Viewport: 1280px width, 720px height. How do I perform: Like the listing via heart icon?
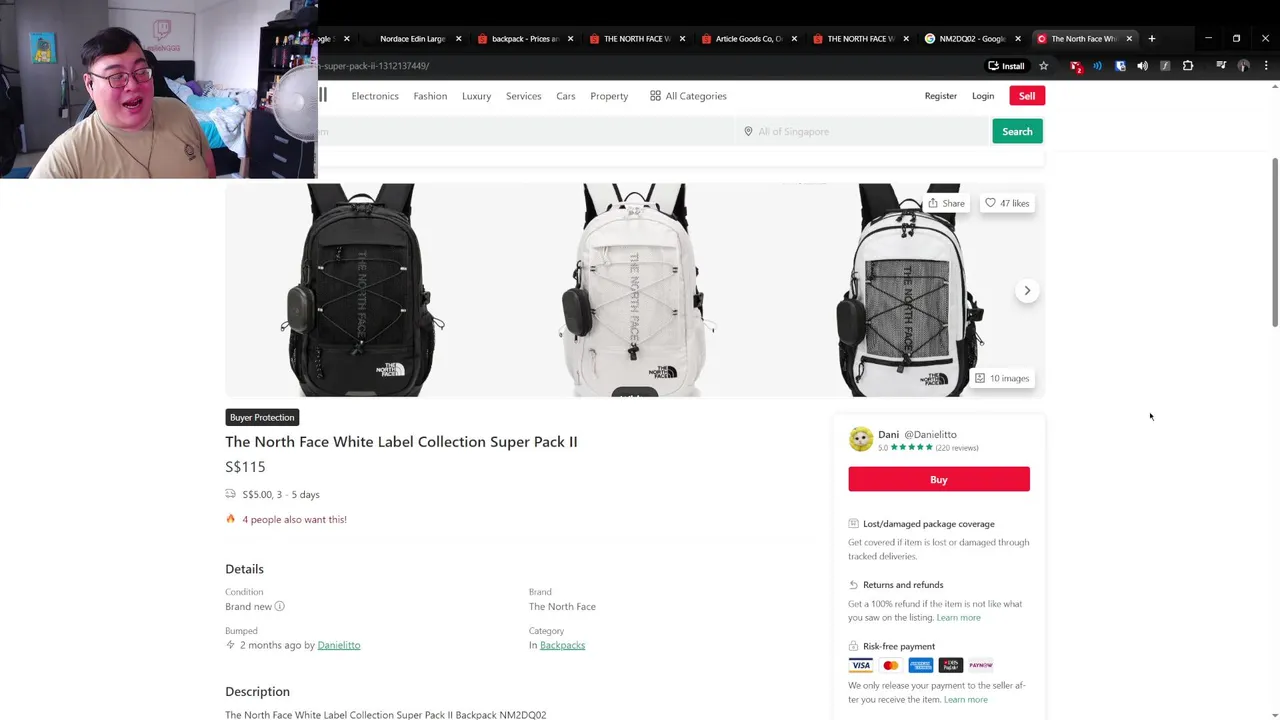tap(1007, 203)
